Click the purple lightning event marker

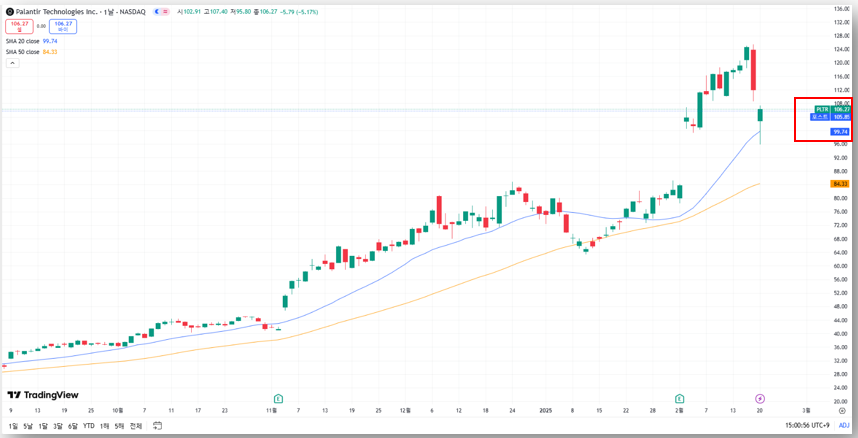(x=760, y=398)
